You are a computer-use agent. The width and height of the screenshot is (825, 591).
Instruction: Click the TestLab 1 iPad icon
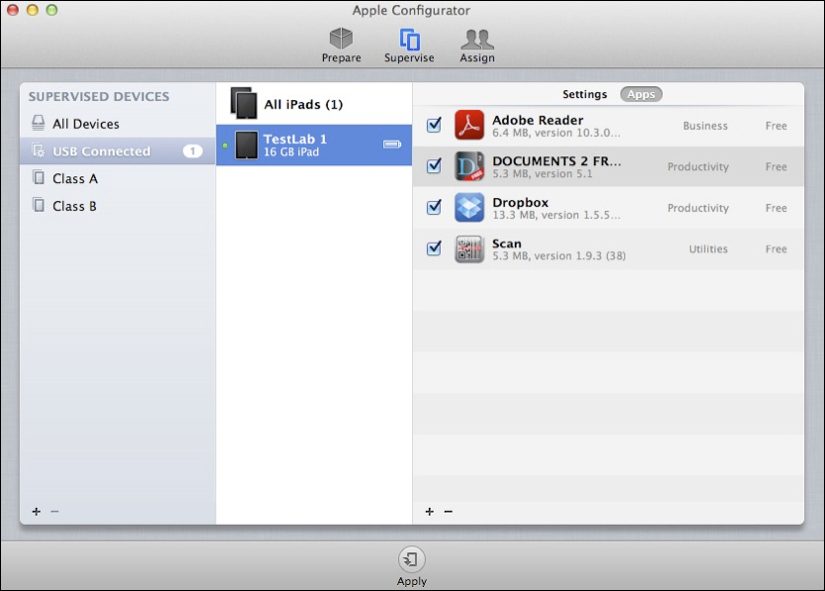246,145
